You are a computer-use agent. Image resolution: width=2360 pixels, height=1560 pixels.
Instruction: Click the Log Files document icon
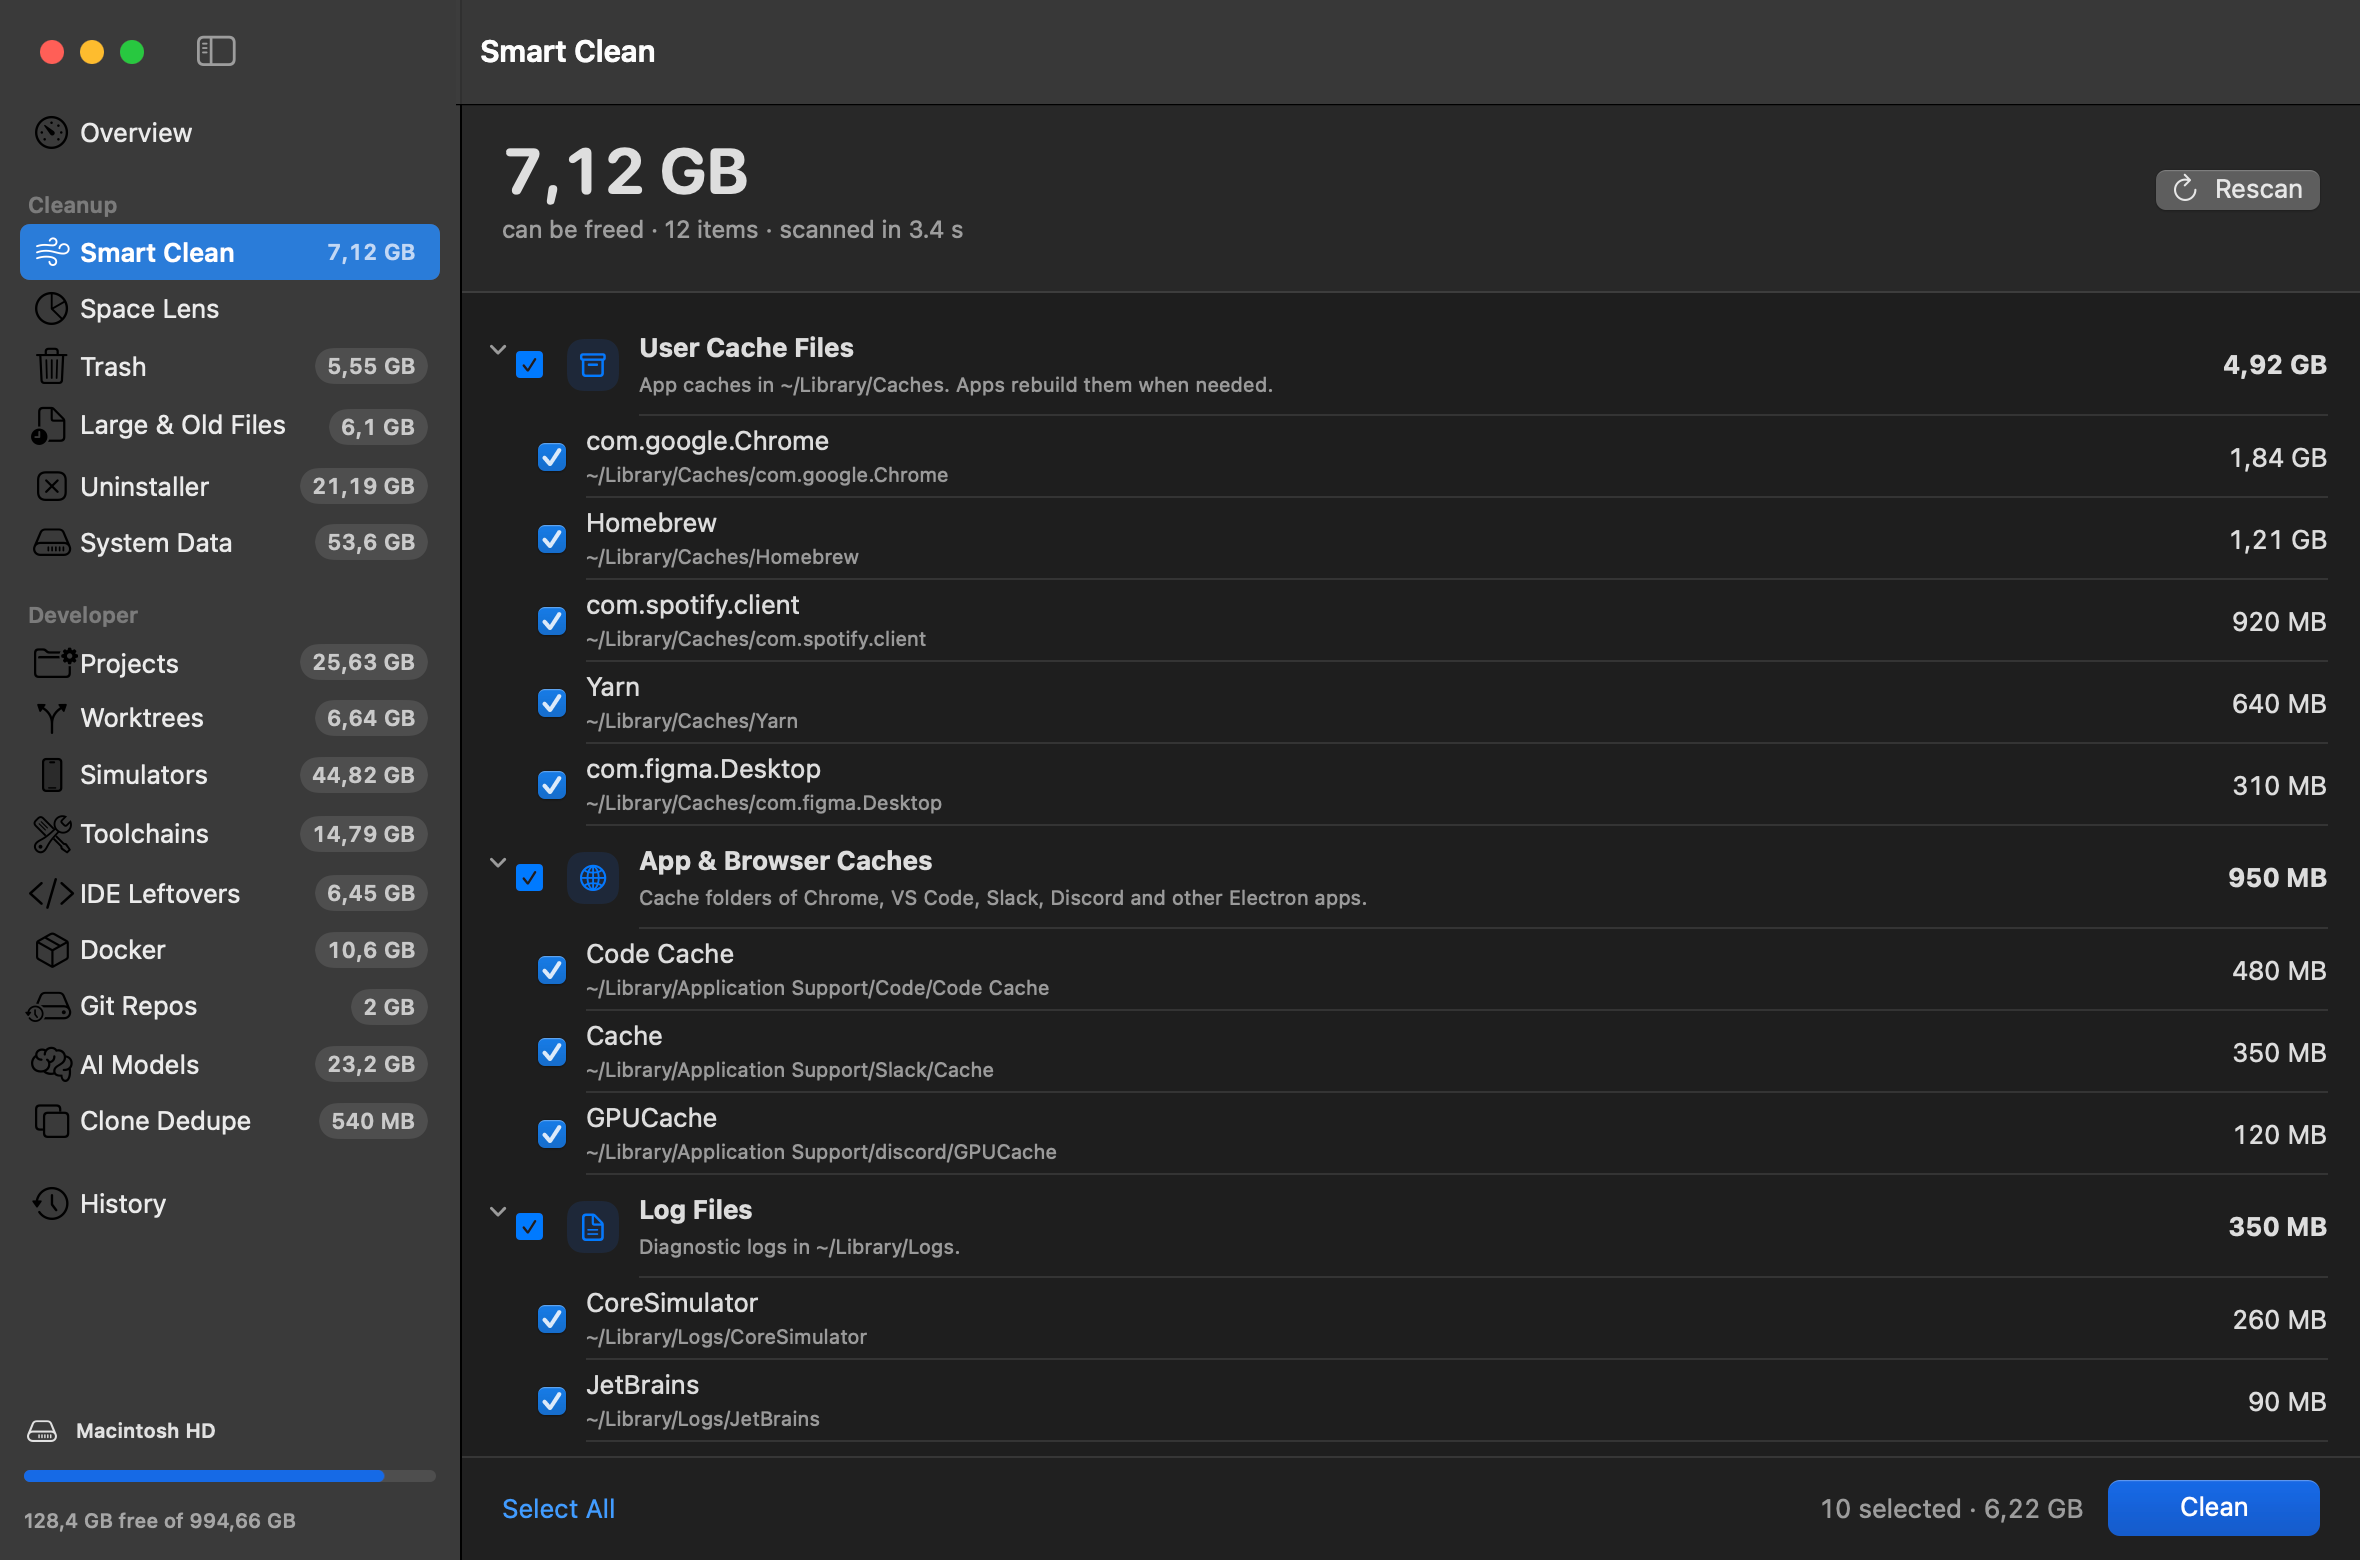(593, 1227)
